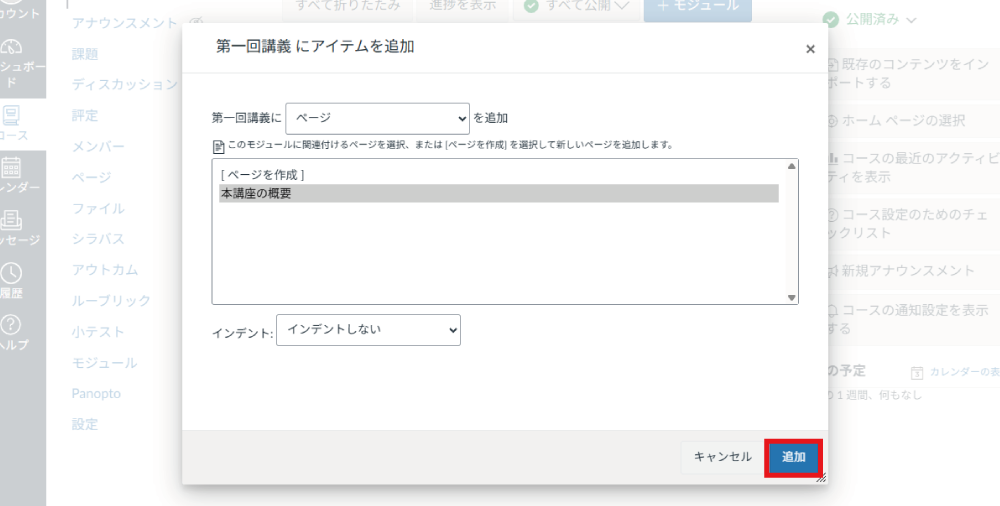This screenshot has width=1000, height=506.
Task: Close the アイテムを追加 dialog with X
Action: [x=810, y=49]
